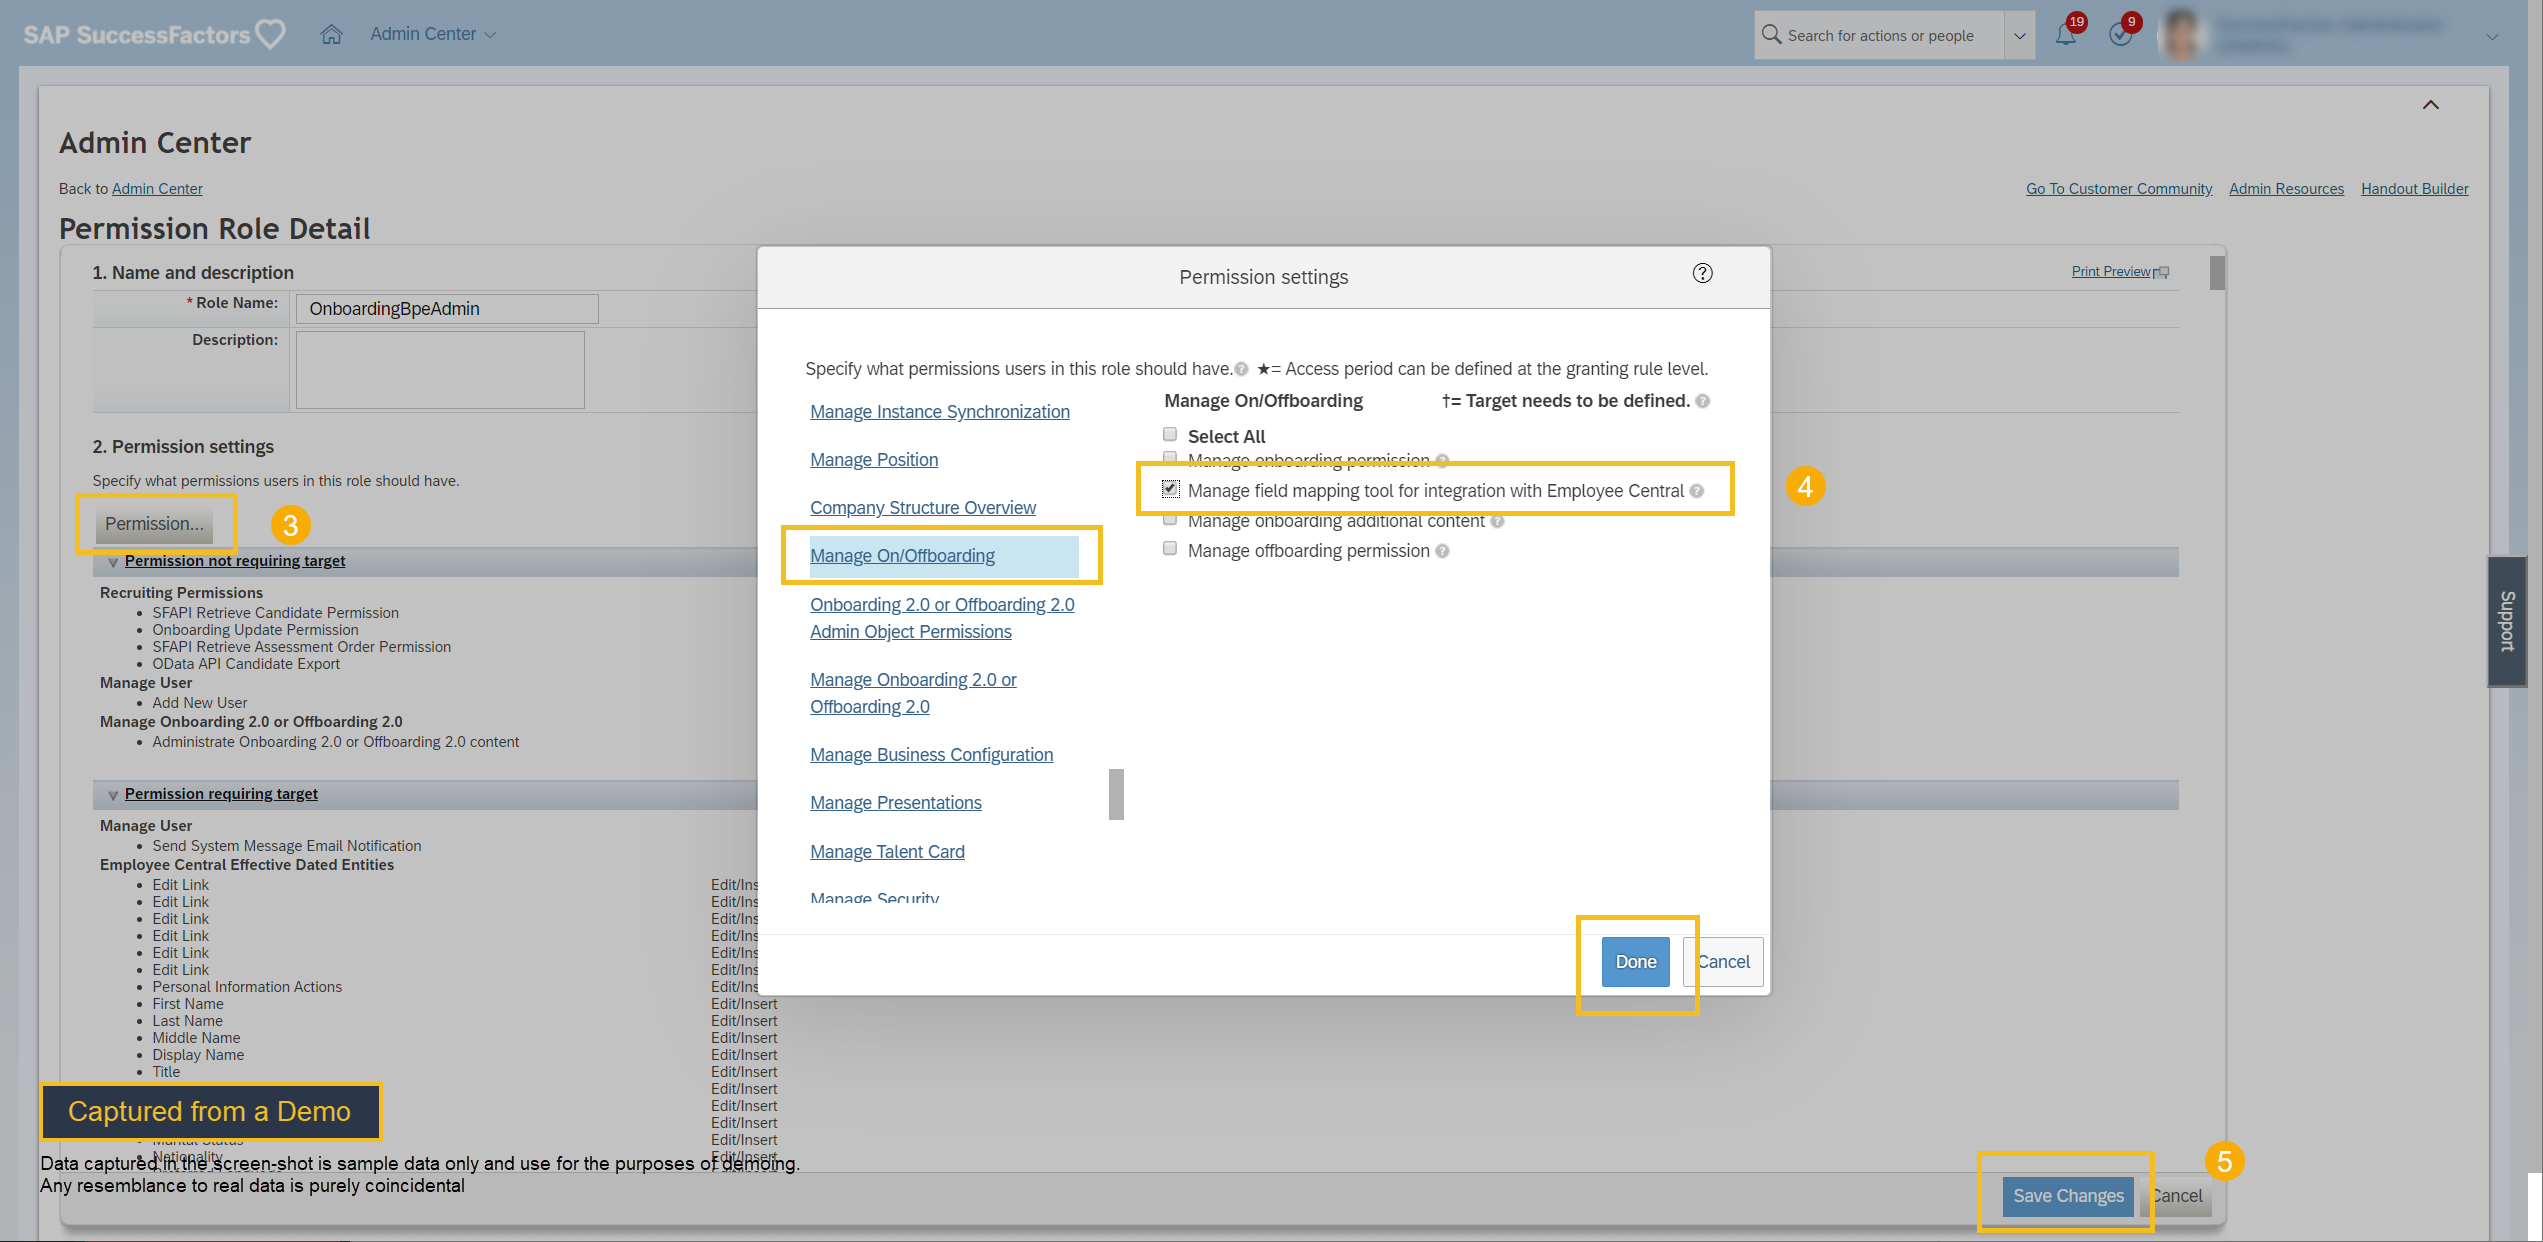Image resolution: width=2543 pixels, height=1242 pixels.
Task: Click 'SFAPI Retrieve Candidate Permission' text
Action: click(x=275, y=613)
